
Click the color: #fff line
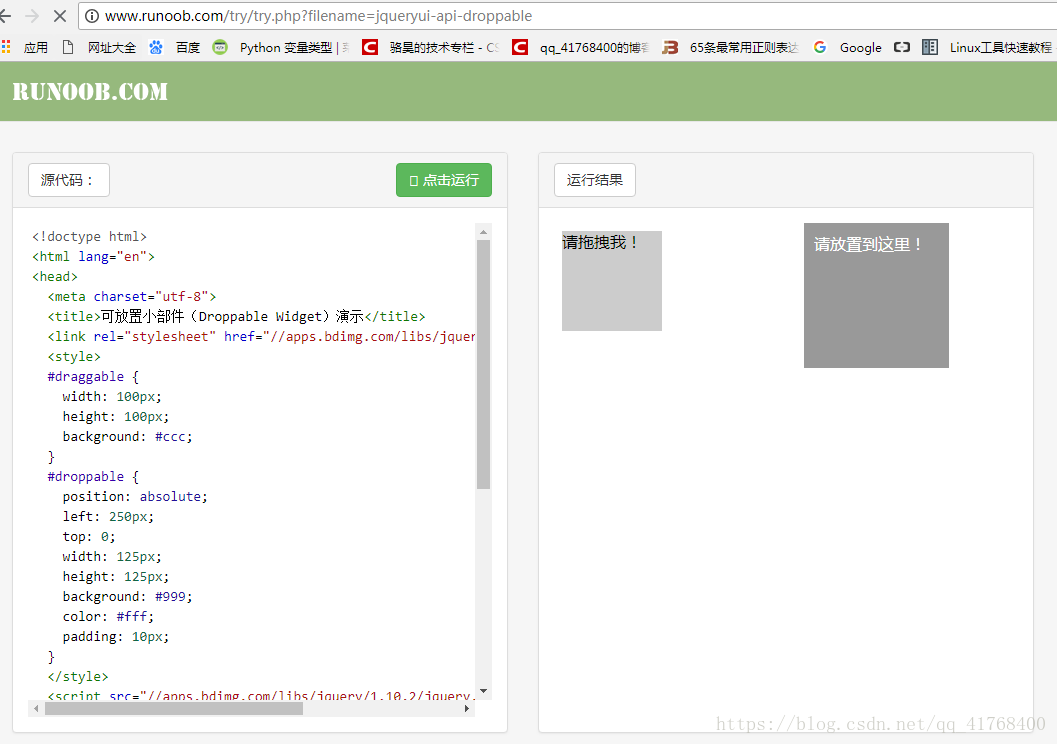coord(109,617)
